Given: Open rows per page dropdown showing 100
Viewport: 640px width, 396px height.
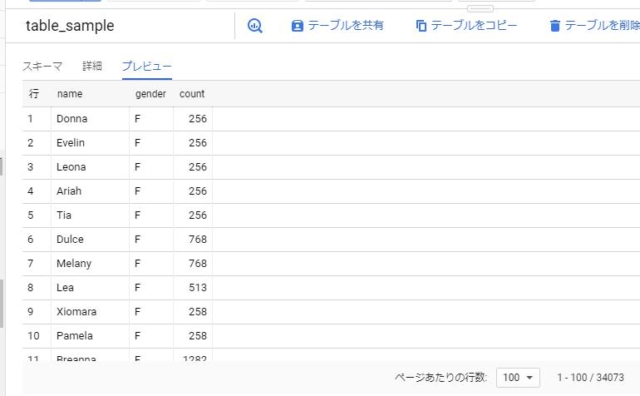Looking at the screenshot, I should pos(518,378).
